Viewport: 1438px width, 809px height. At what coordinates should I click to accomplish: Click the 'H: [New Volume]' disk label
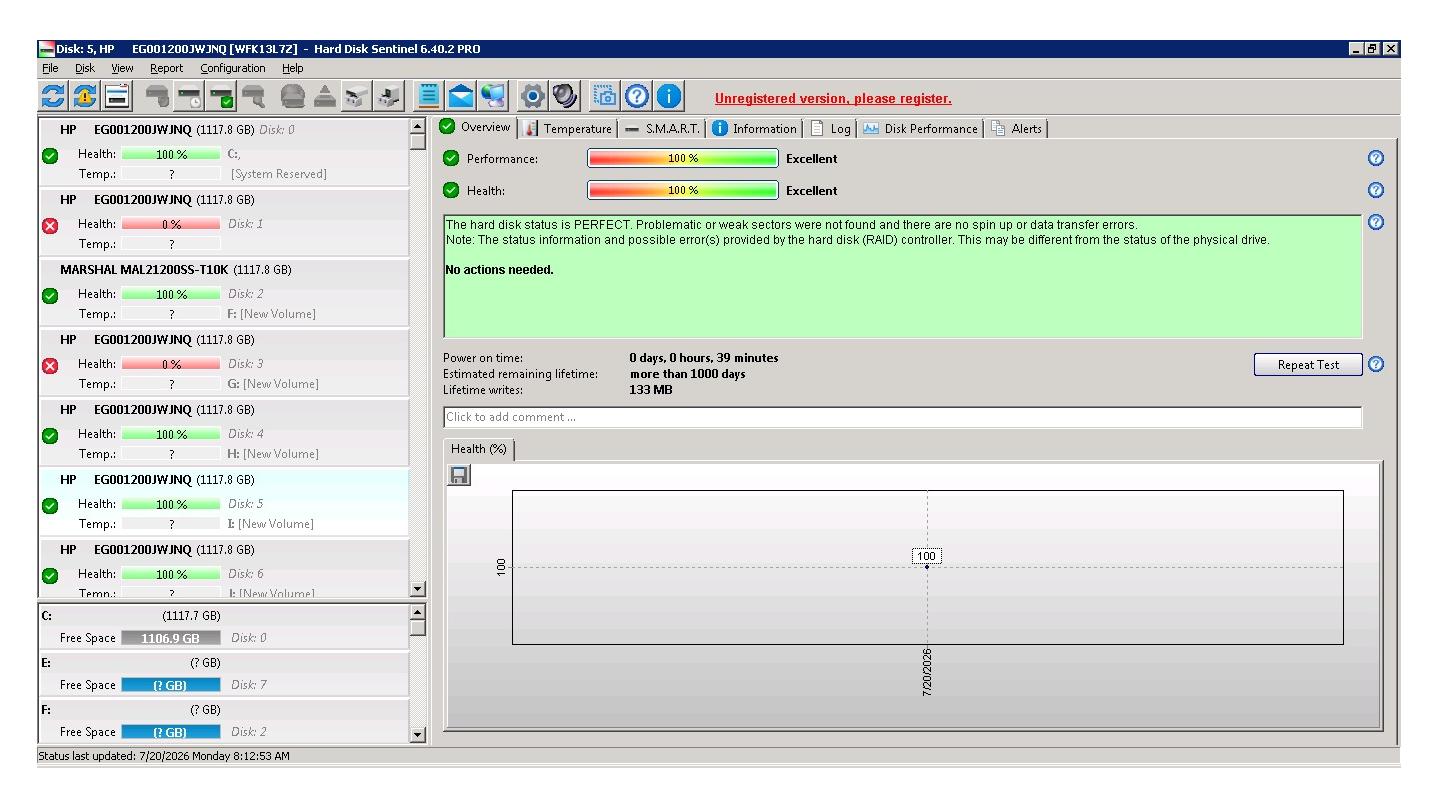273,454
